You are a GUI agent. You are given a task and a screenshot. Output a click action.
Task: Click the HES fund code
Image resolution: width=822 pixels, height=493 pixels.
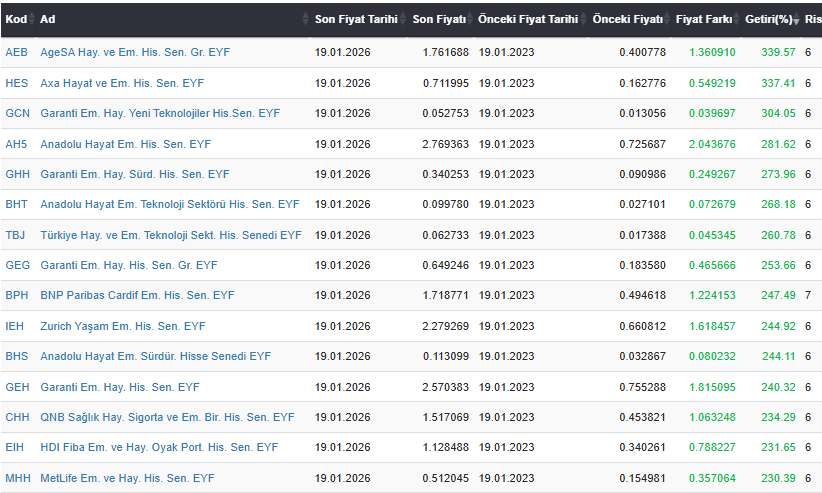point(17,83)
